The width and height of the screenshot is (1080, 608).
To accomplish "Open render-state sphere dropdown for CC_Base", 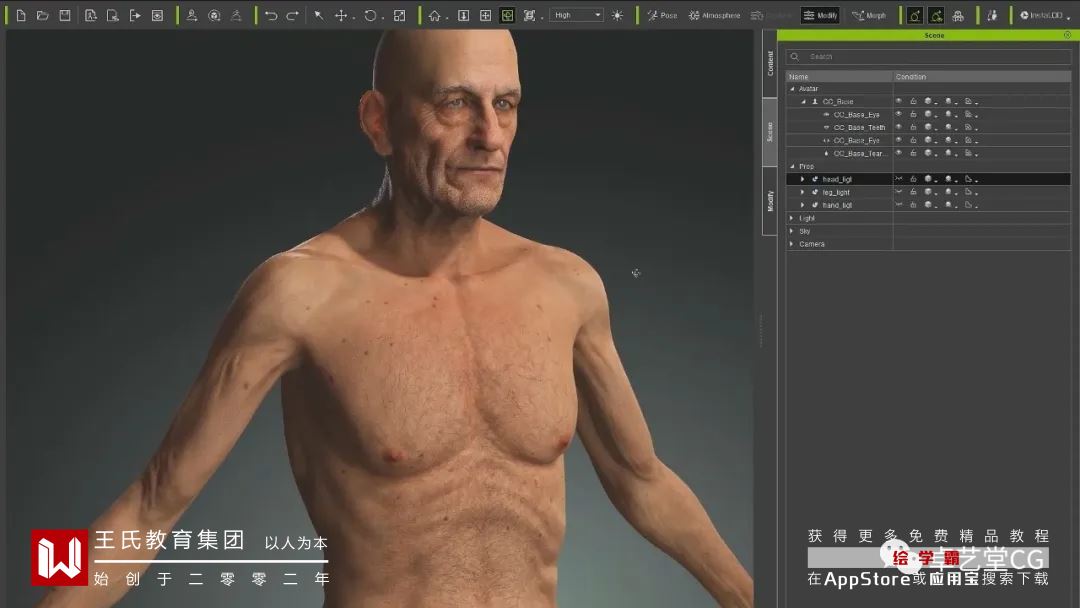I will tap(930, 101).
